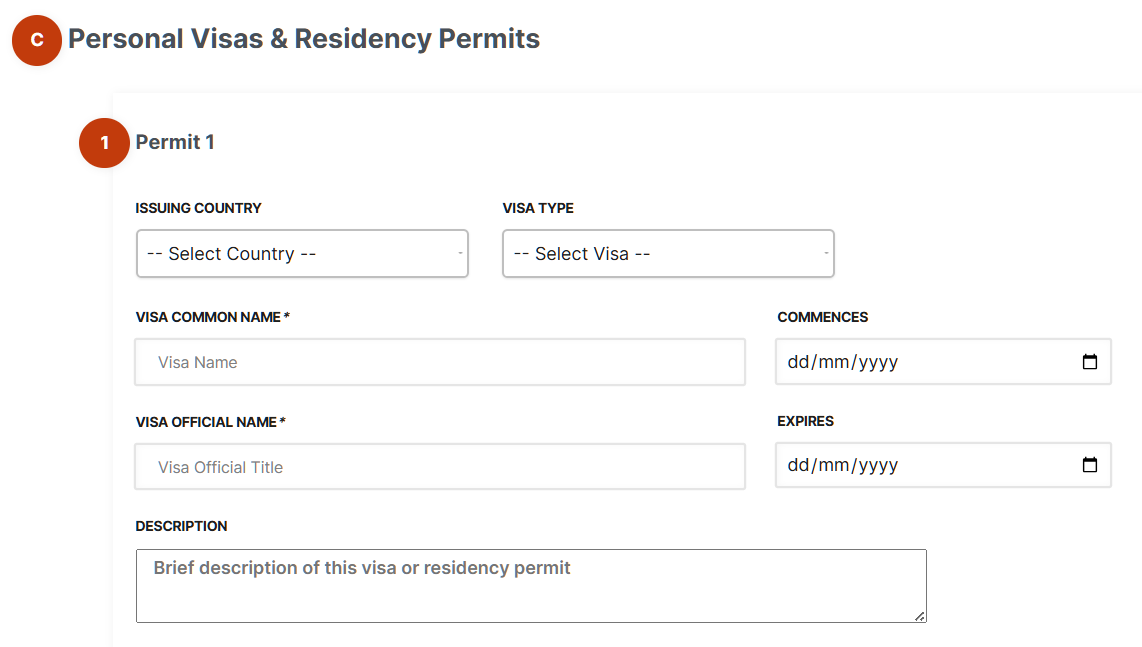Click the resize grip on the description box
The height and width of the screenshot is (647, 1142).
coord(919,617)
